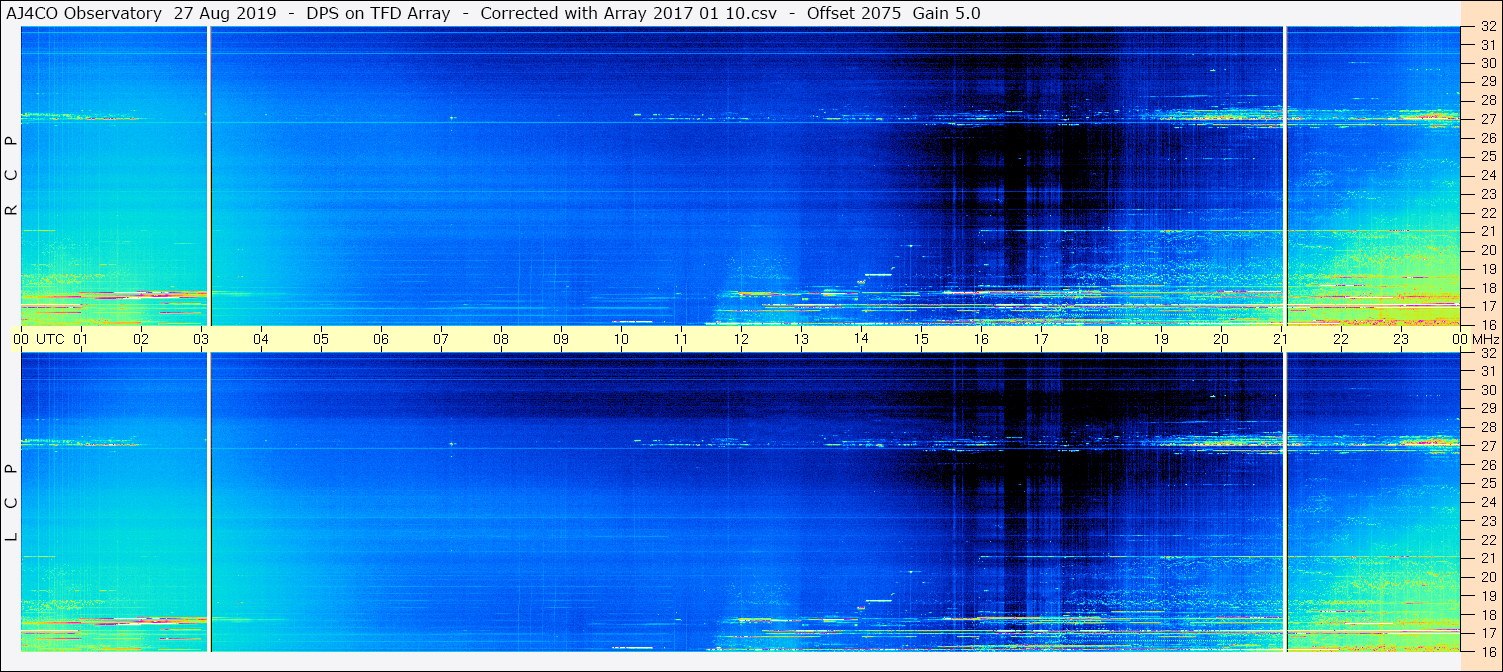
Task: Select the 18 MHz label of LCP panel
Action: [1487, 614]
